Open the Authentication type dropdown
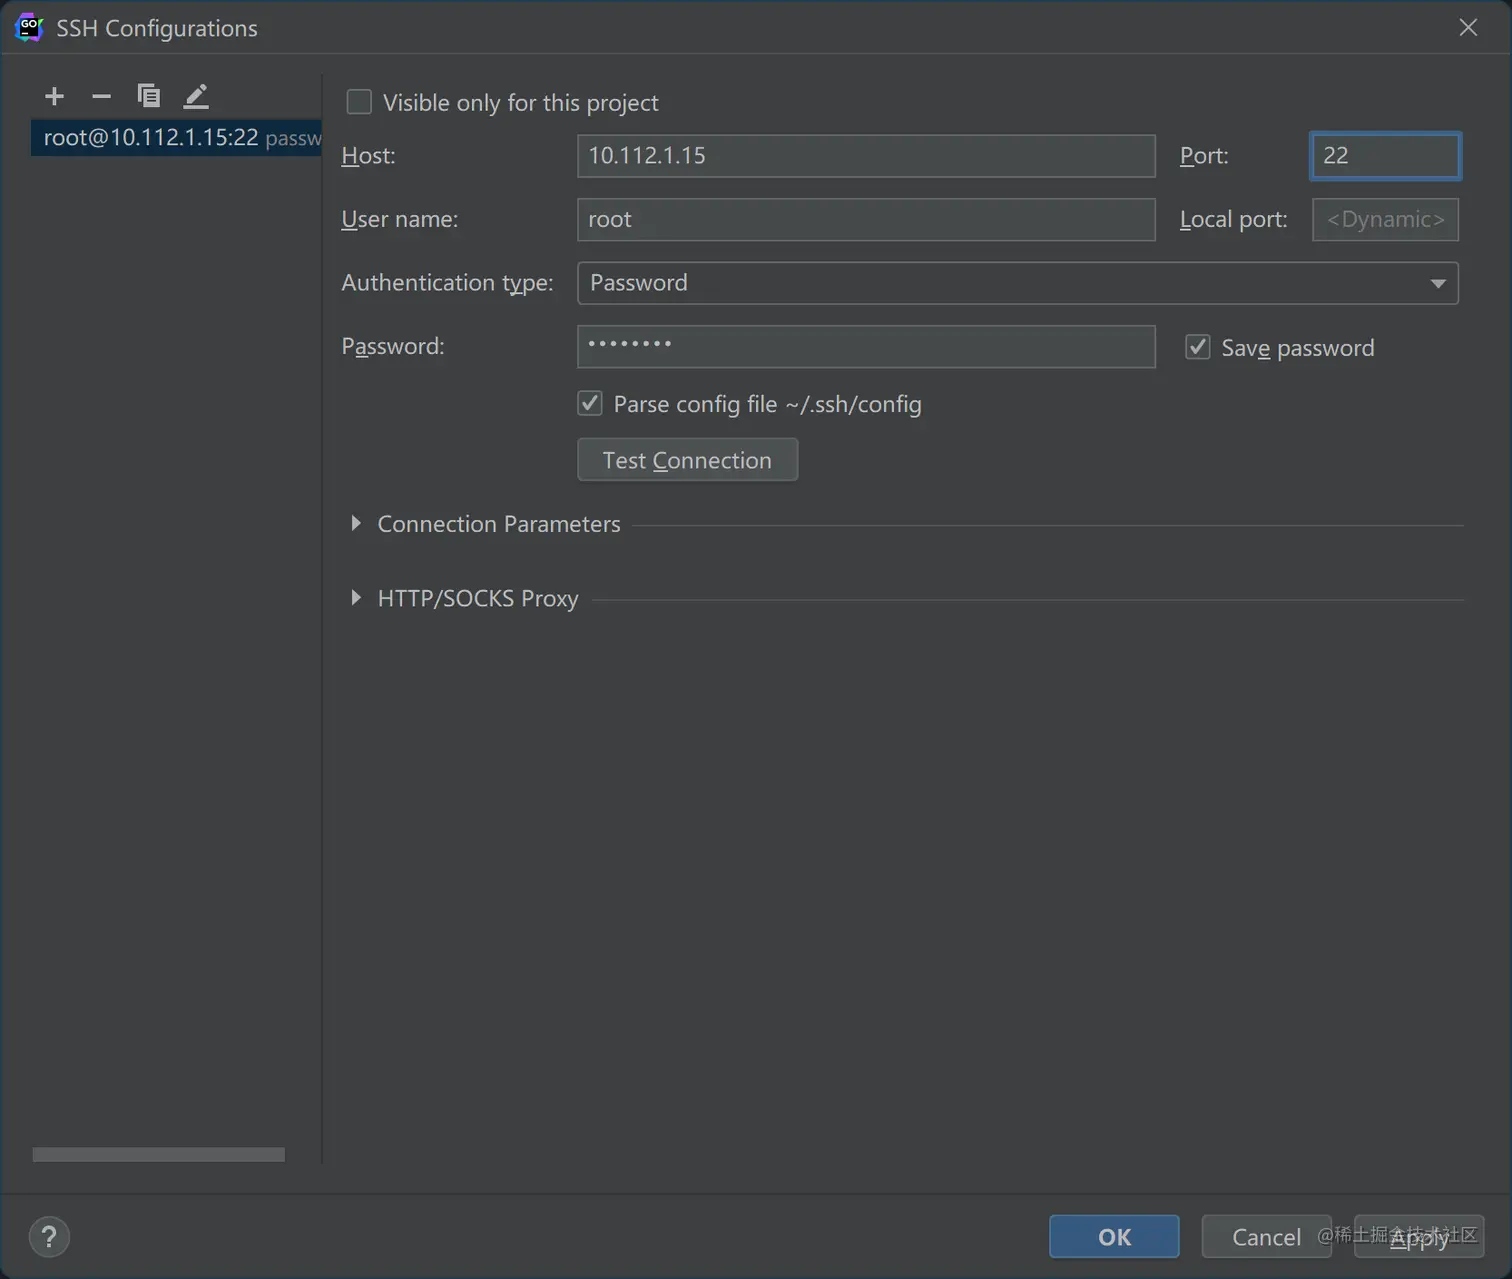 (1018, 283)
